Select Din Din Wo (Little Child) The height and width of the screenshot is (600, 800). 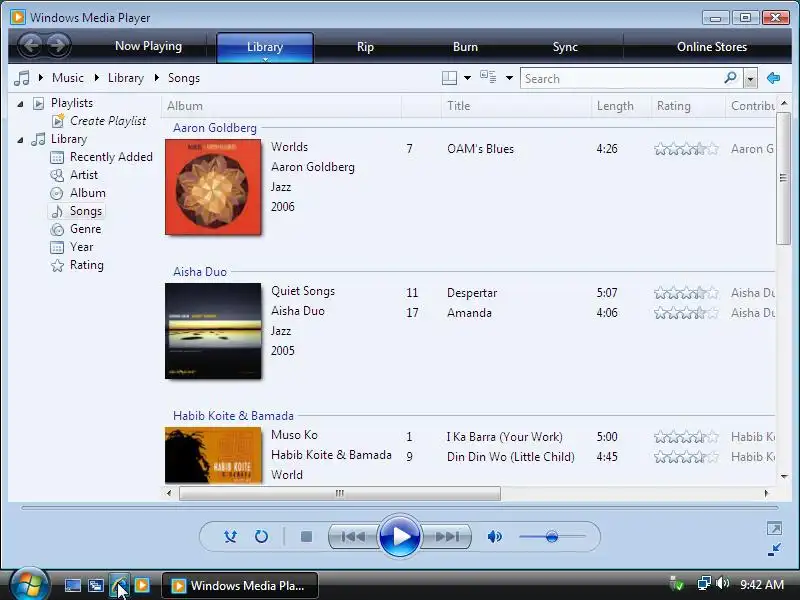(511, 457)
